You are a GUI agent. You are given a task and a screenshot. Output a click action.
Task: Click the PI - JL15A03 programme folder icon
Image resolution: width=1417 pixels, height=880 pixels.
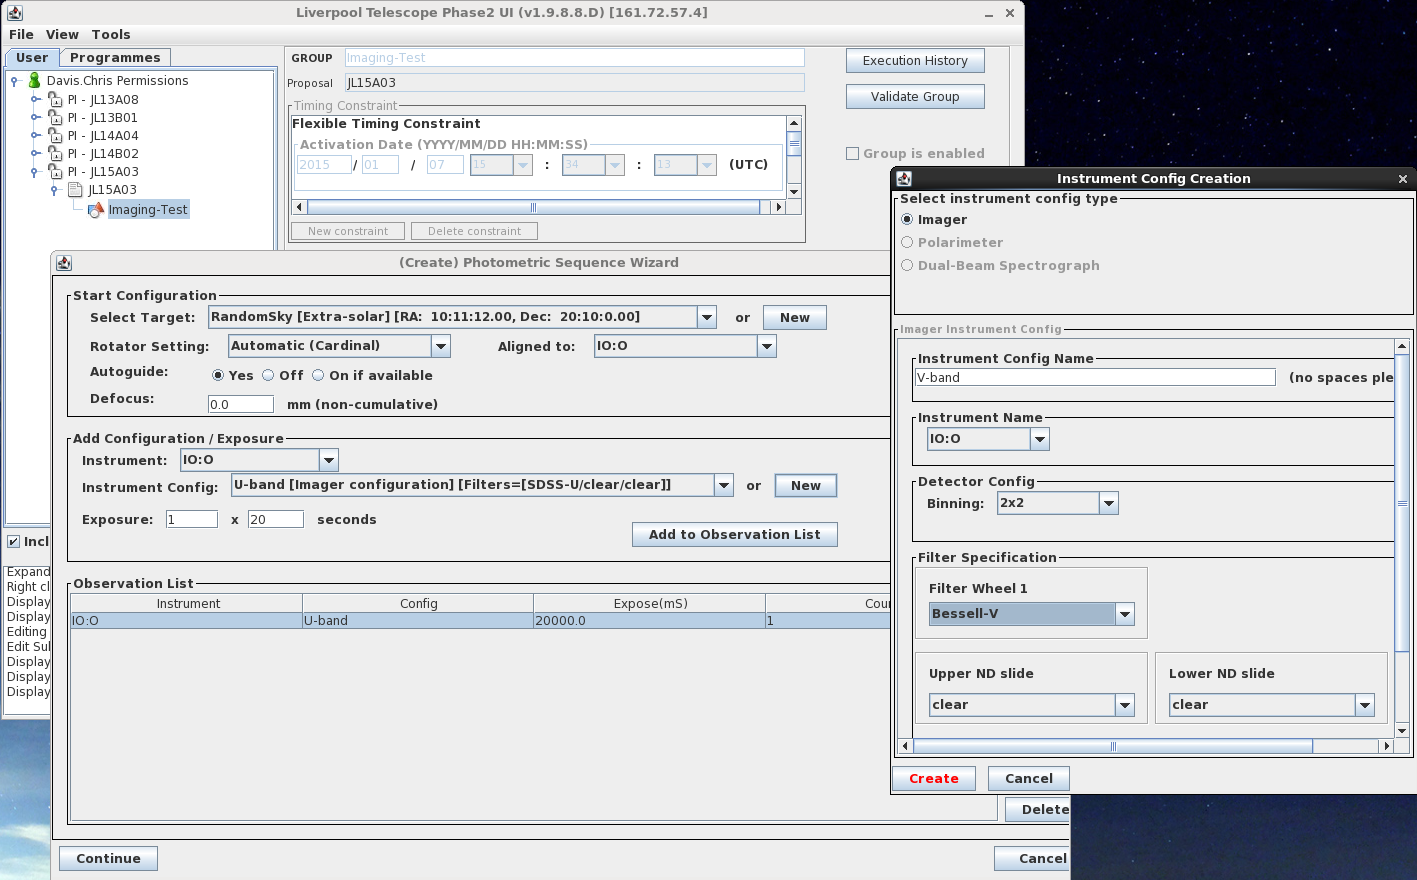pyautogui.click(x=55, y=171)
